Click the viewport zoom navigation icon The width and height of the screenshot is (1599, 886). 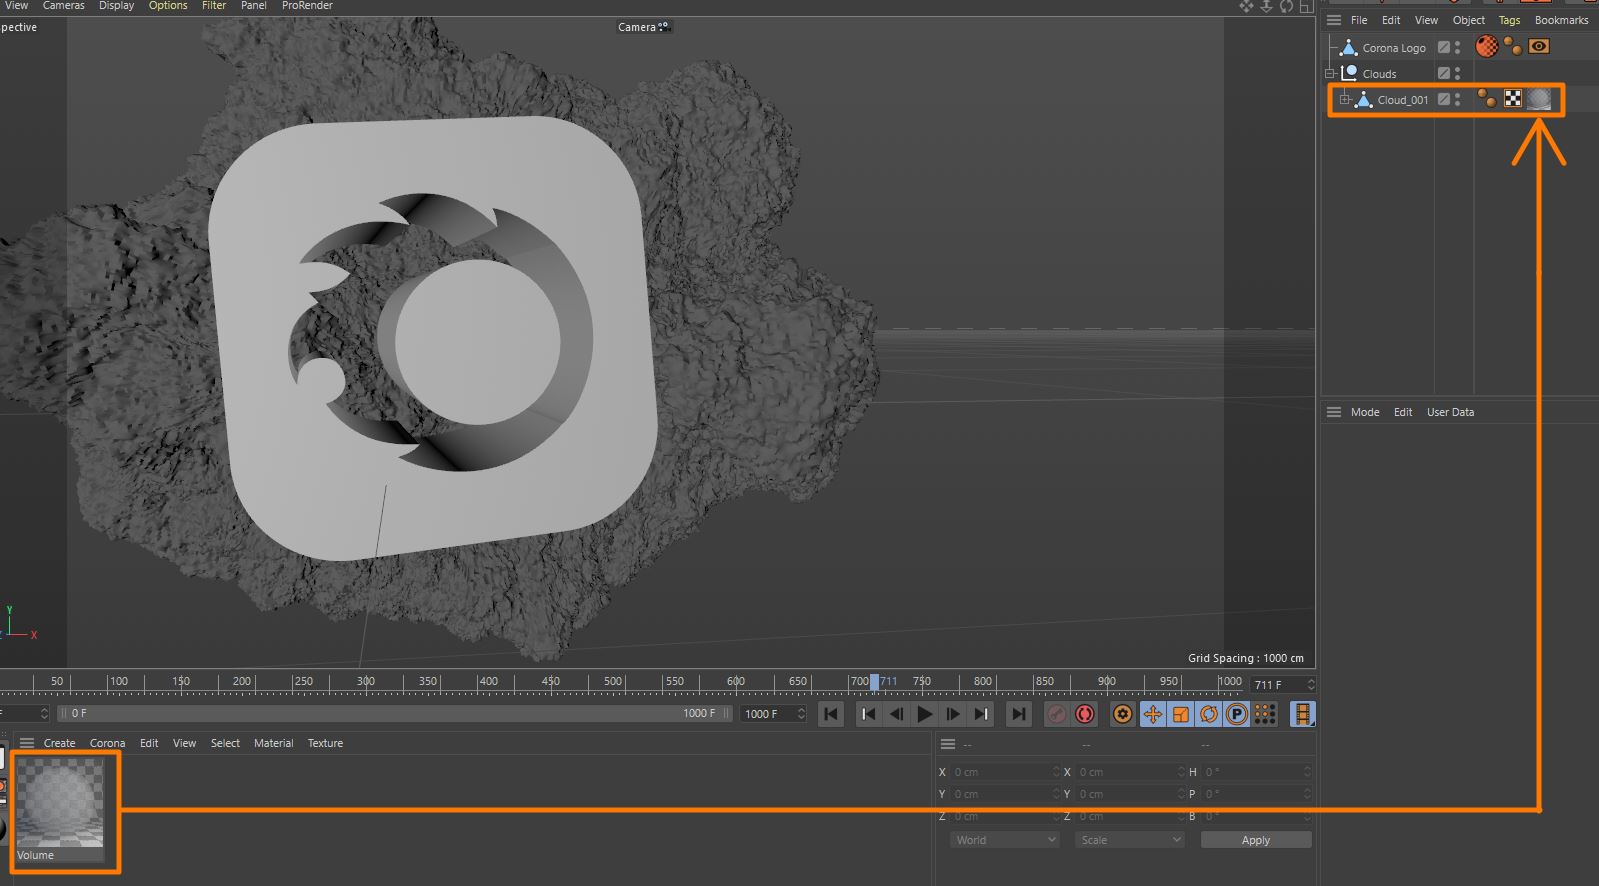coord(1266,6)
